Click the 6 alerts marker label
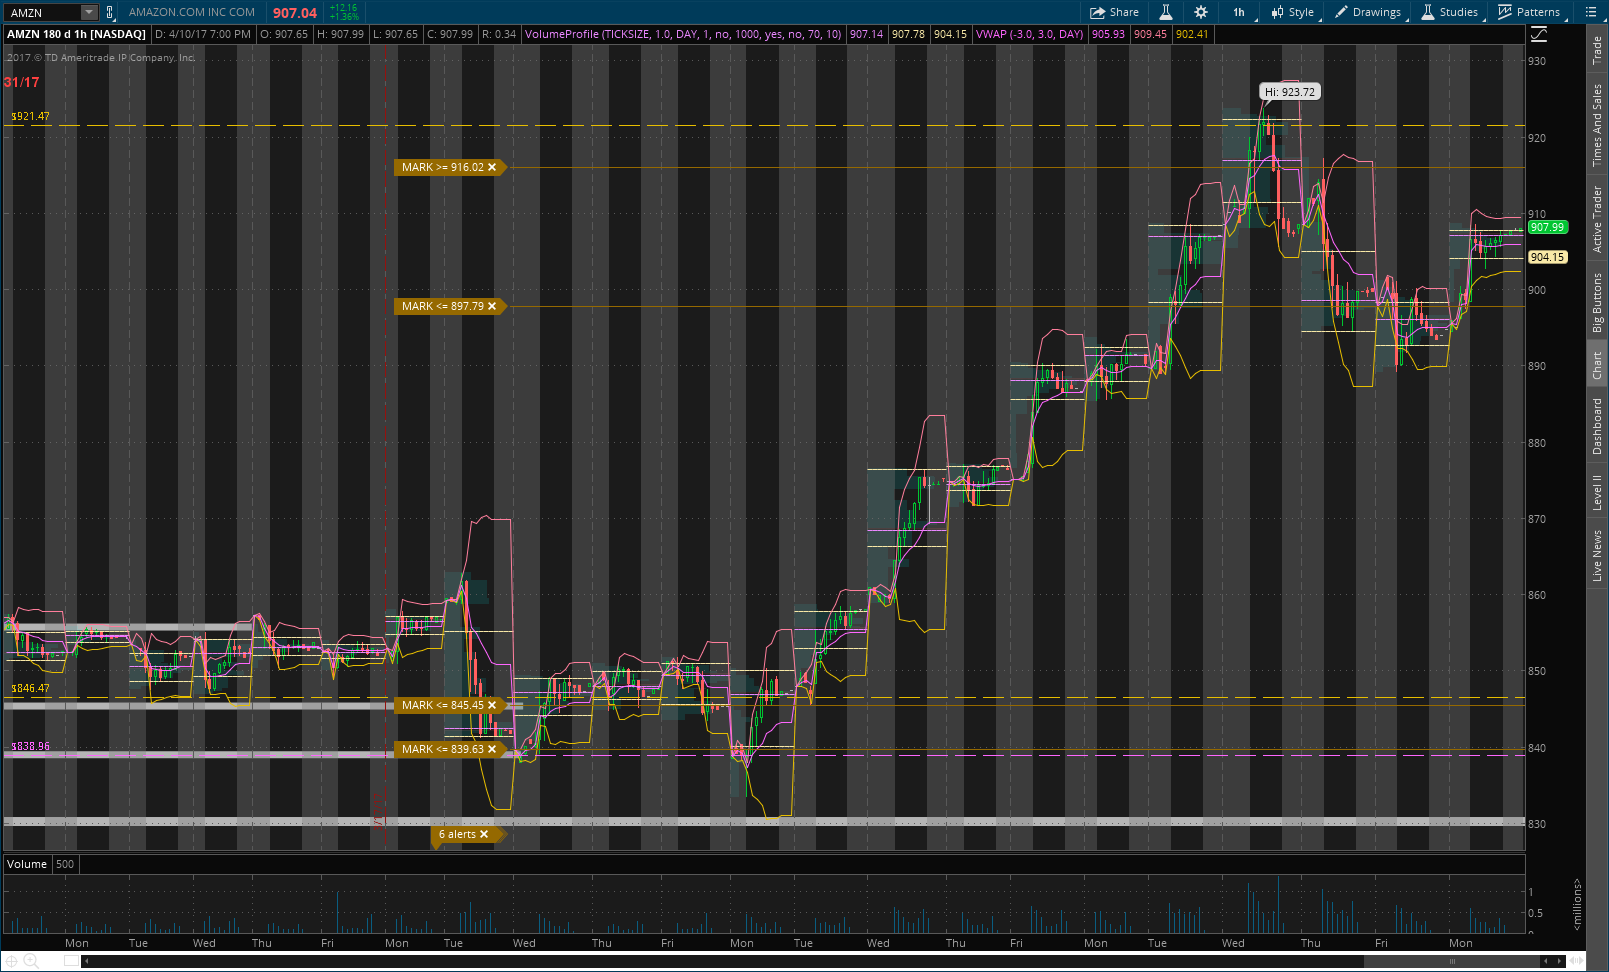 (x=457, y=834)
